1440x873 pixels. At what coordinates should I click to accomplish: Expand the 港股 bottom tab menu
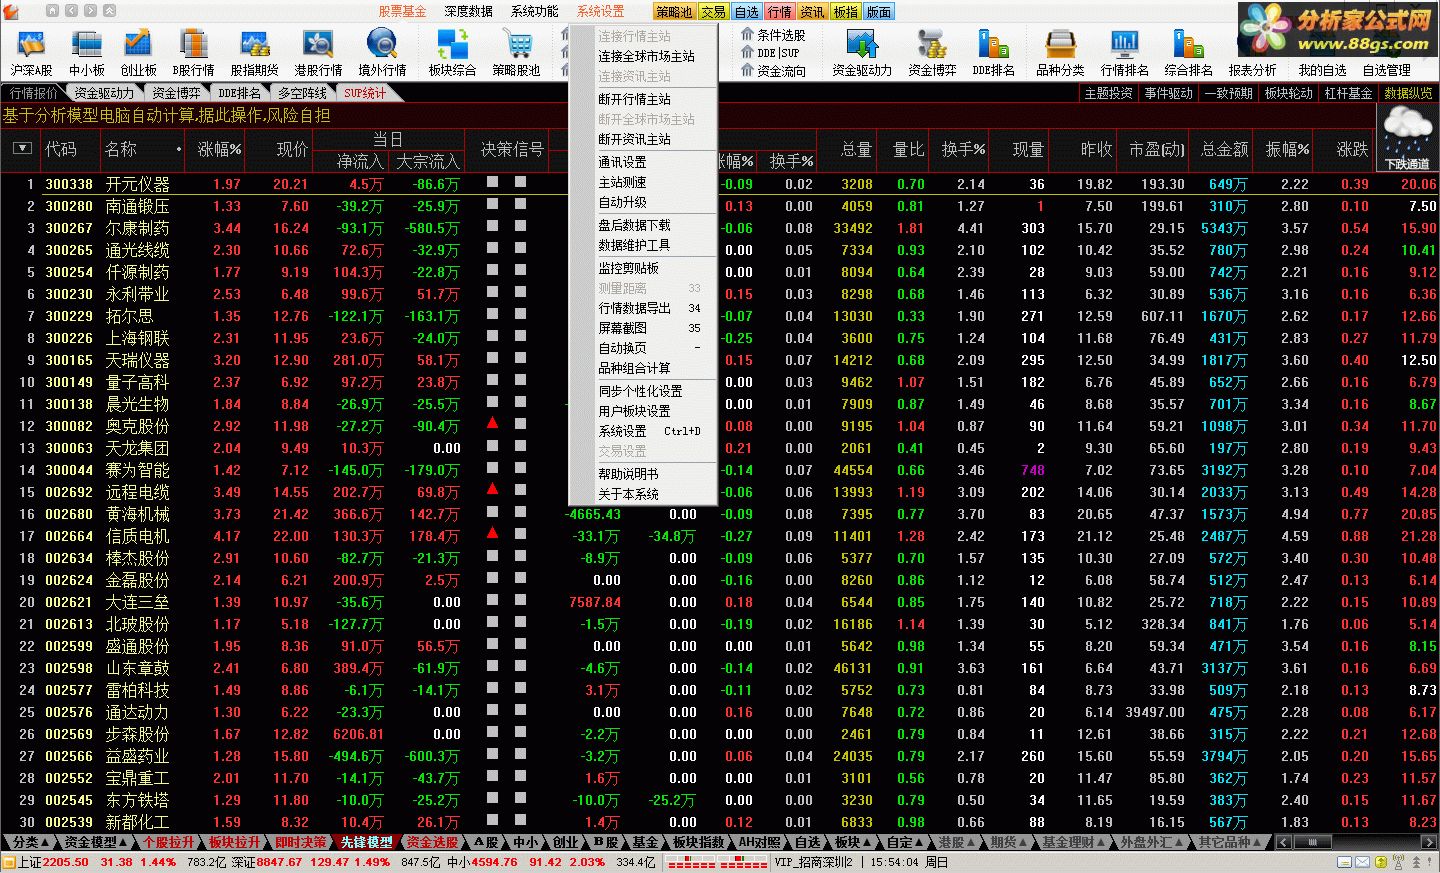click(956, 842)
